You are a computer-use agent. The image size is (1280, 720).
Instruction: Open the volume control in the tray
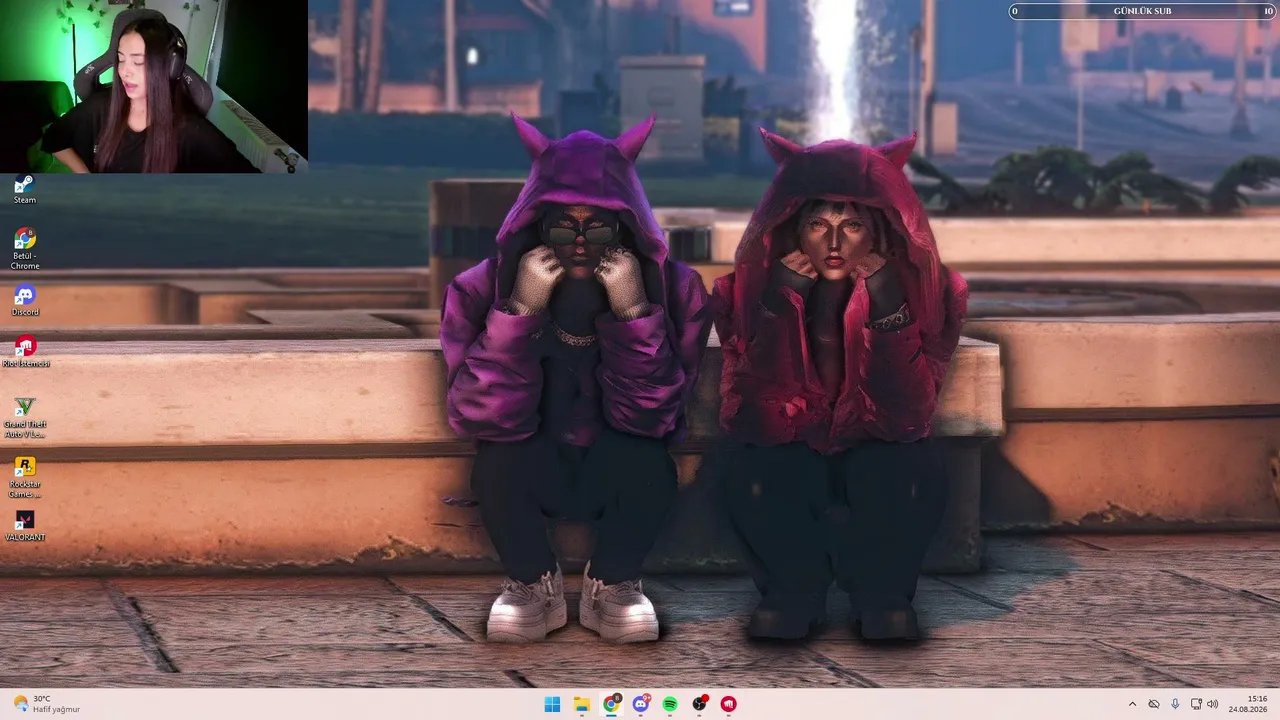click(x=1213, y=704)
